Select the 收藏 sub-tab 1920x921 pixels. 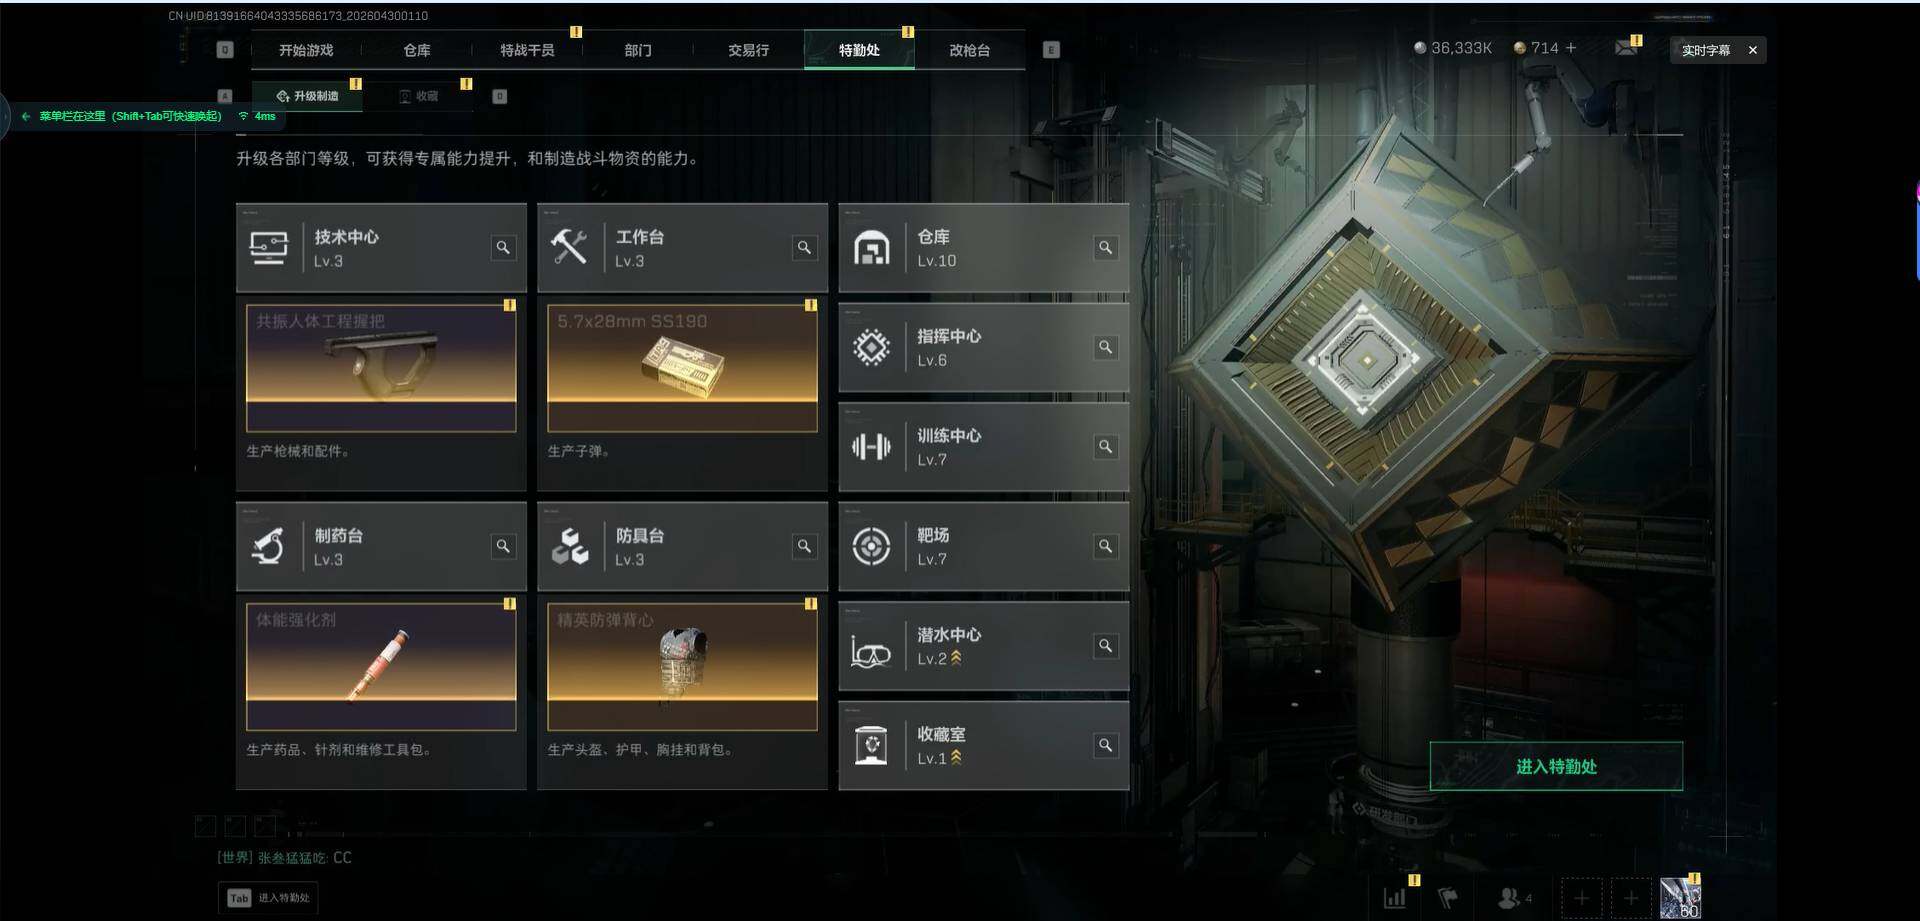[419, 96]
